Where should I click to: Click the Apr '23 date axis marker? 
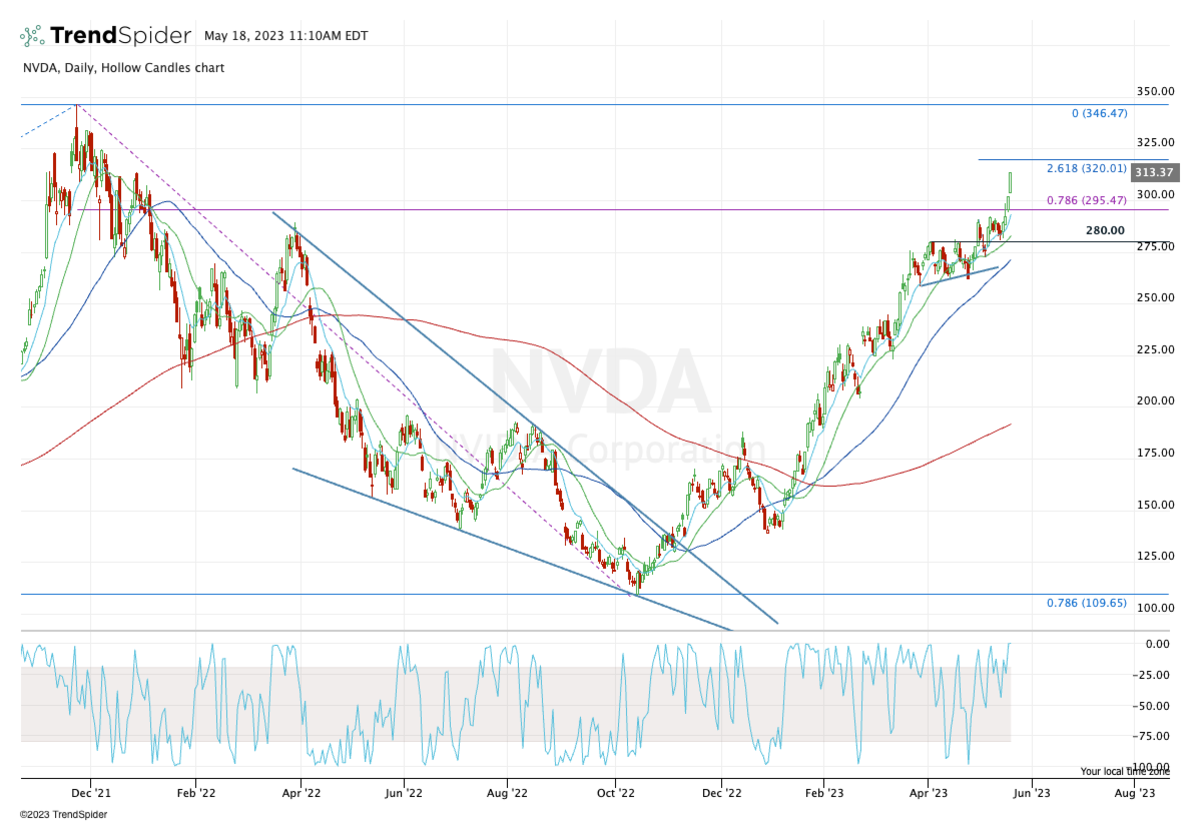927,792
